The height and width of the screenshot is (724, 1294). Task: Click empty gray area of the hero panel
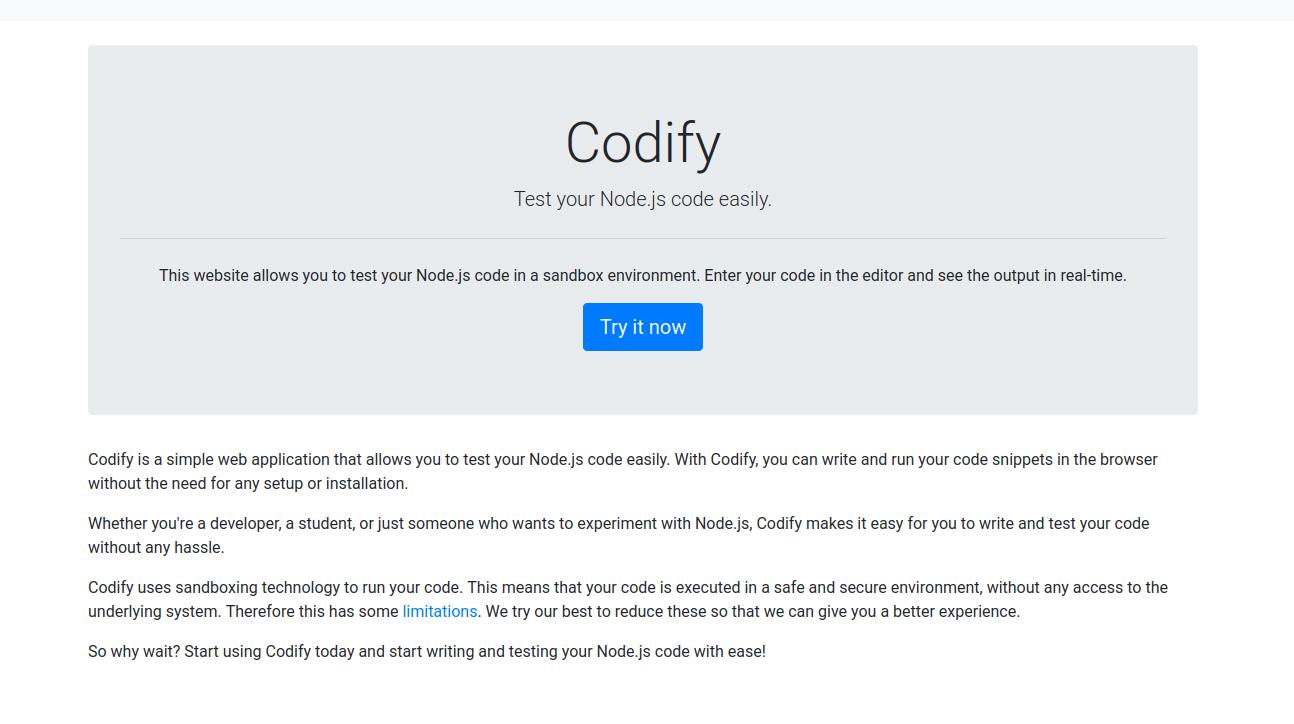[300, 370]
